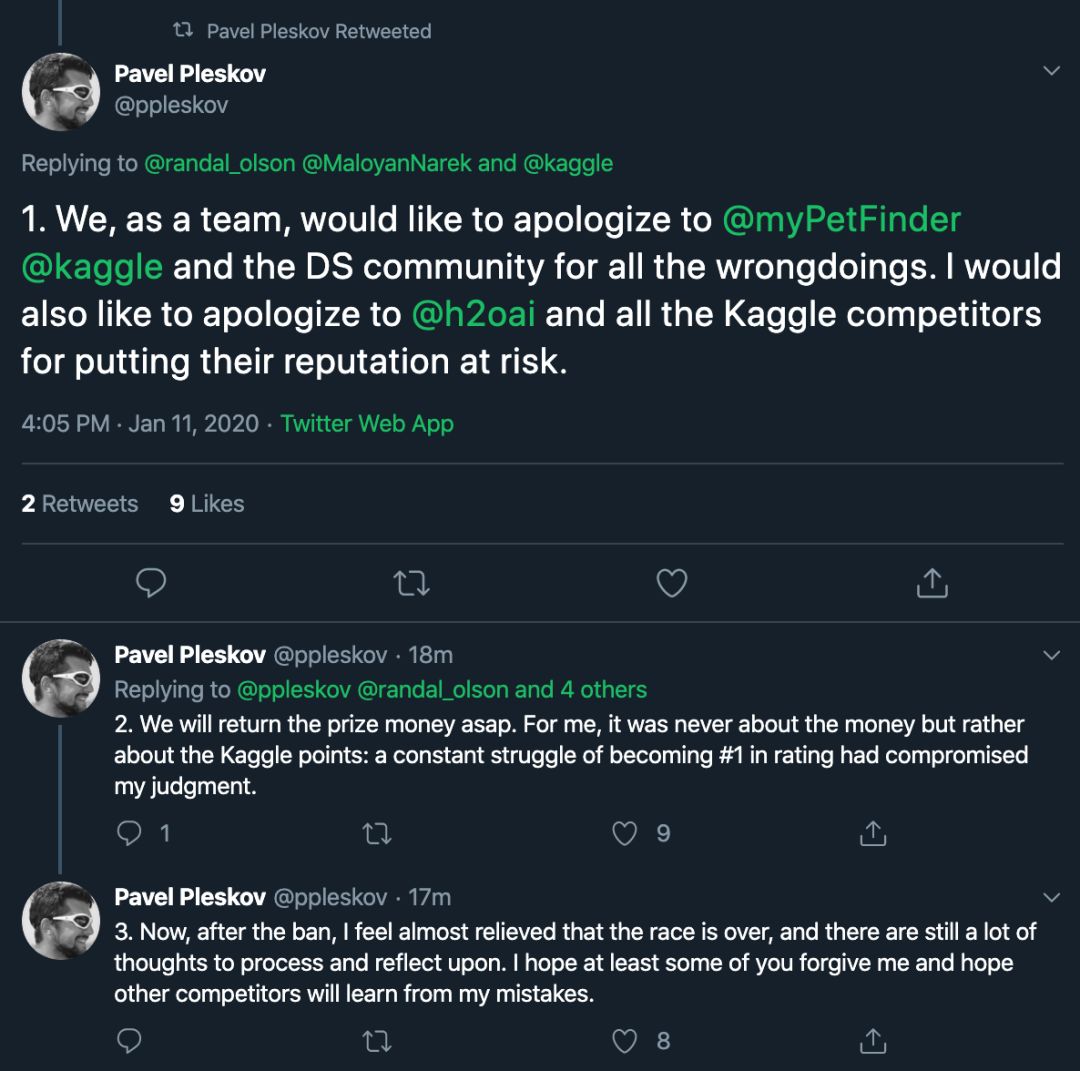1080x1071 pixels.
Task: Reply to the main apology tweet
Action: [149, 582]
